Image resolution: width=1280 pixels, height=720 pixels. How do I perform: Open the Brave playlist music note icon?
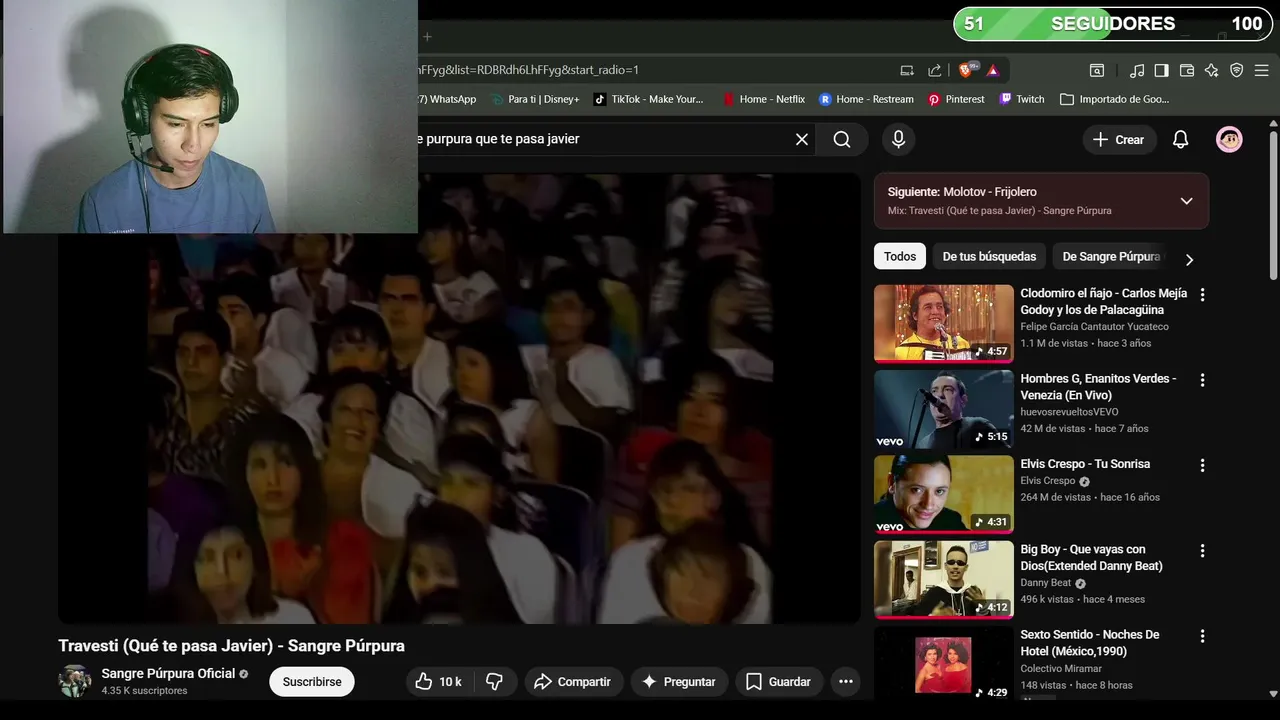tap(1137, 70)
